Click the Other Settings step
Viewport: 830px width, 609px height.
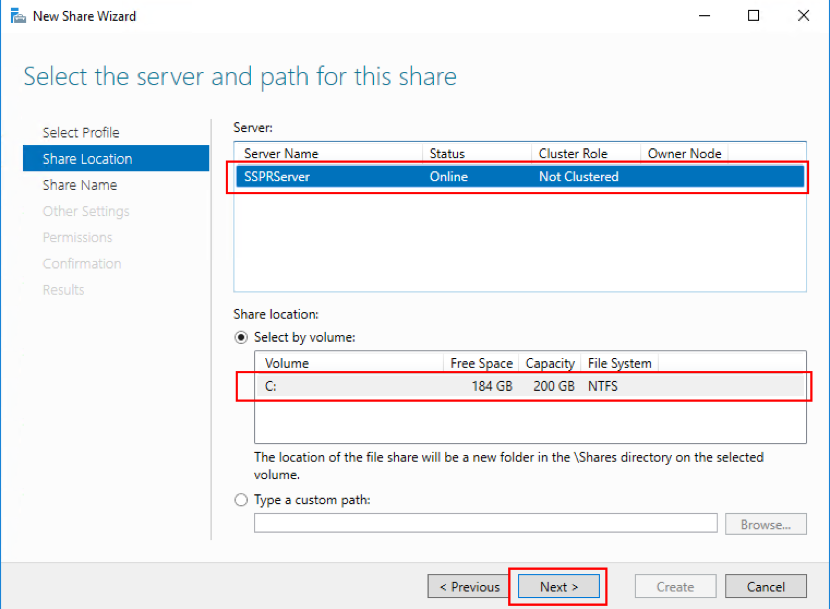86,211
